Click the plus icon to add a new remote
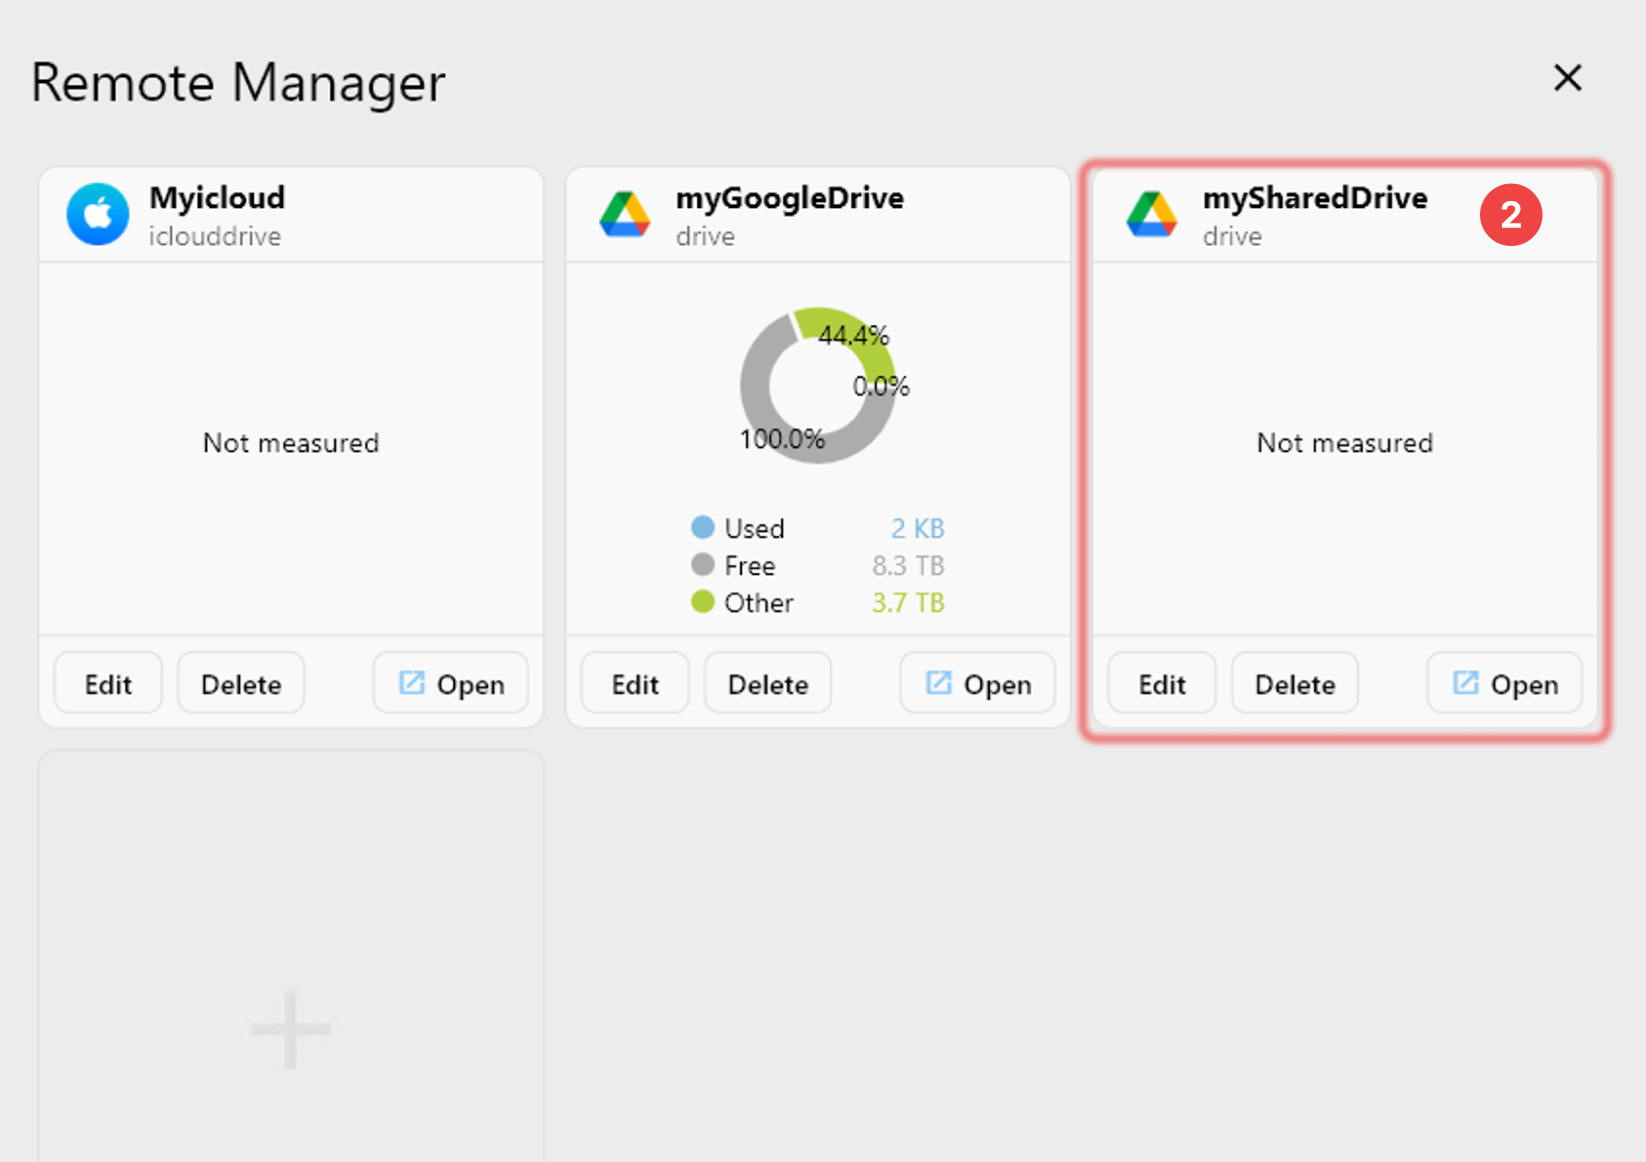The width and height of the screenshot is (1646, 1162). pos(289,1028)
